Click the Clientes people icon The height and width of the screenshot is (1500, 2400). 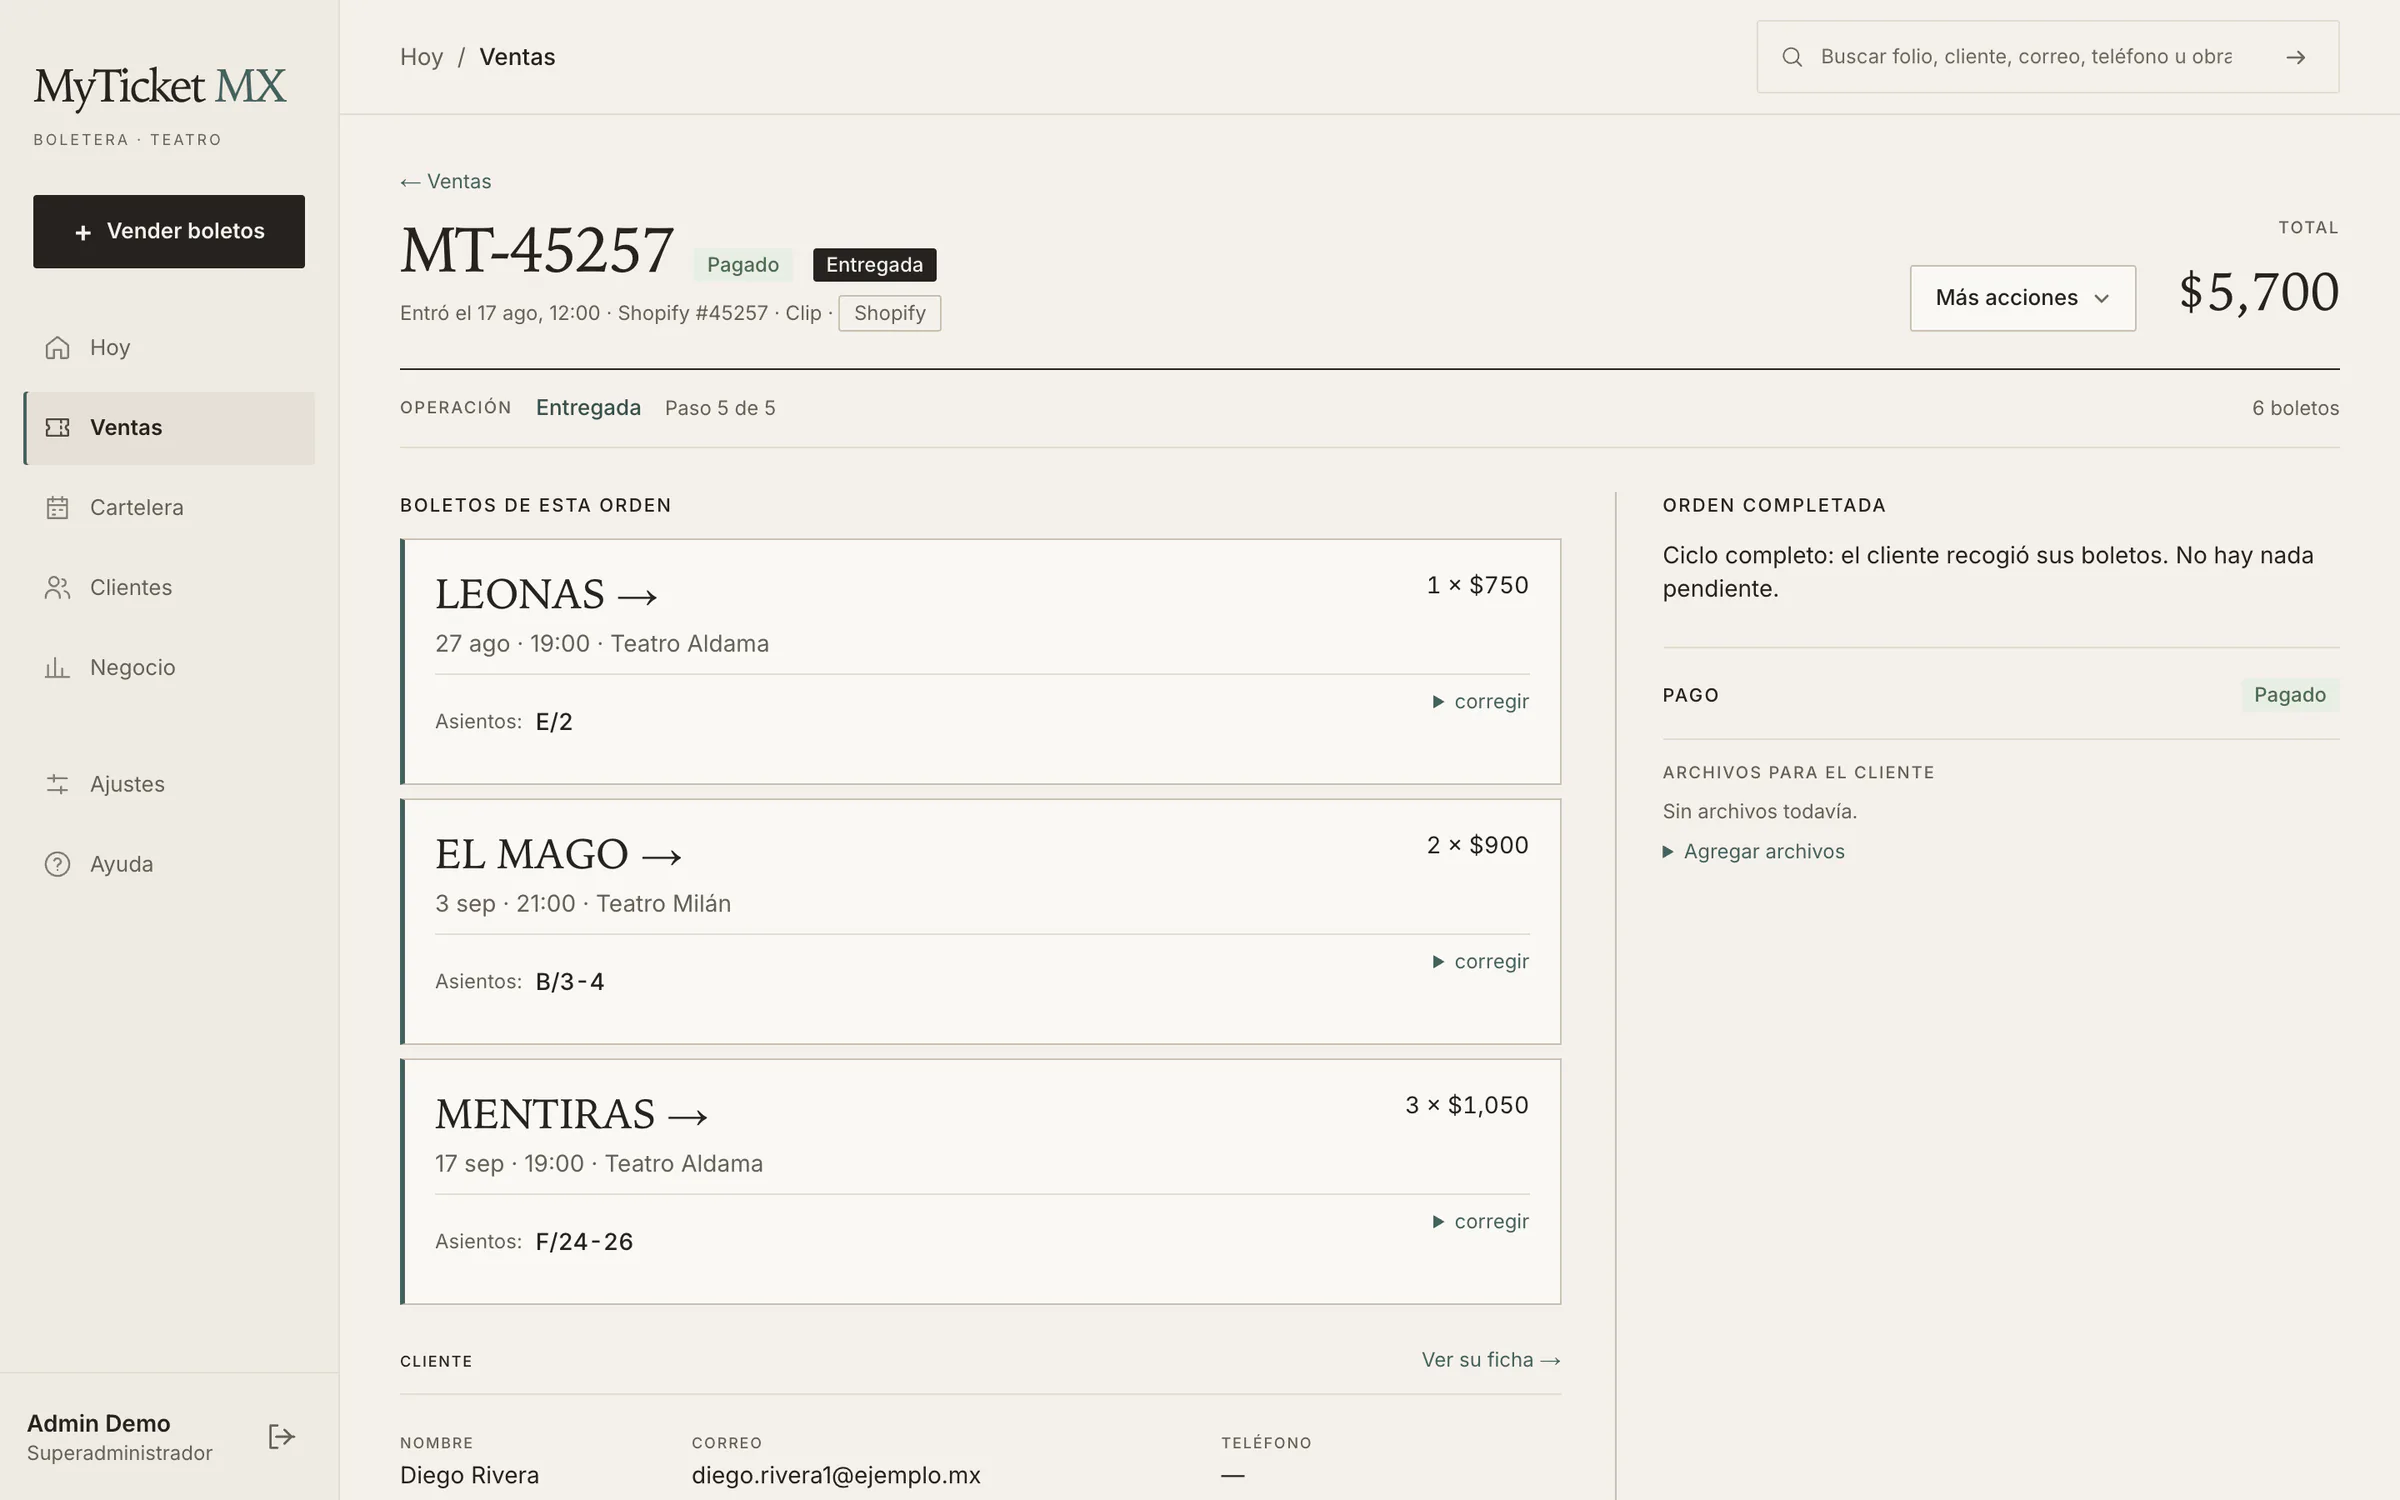click(57, 587)
